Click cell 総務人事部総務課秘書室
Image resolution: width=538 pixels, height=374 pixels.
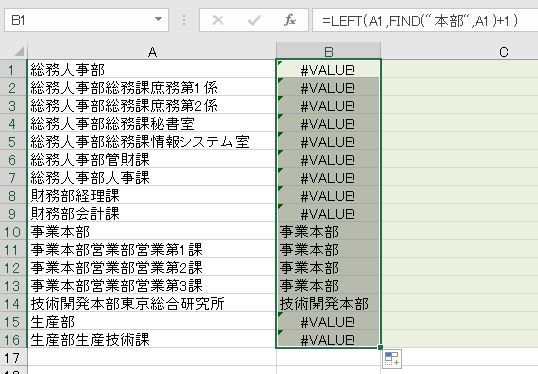tap(152, 124)
